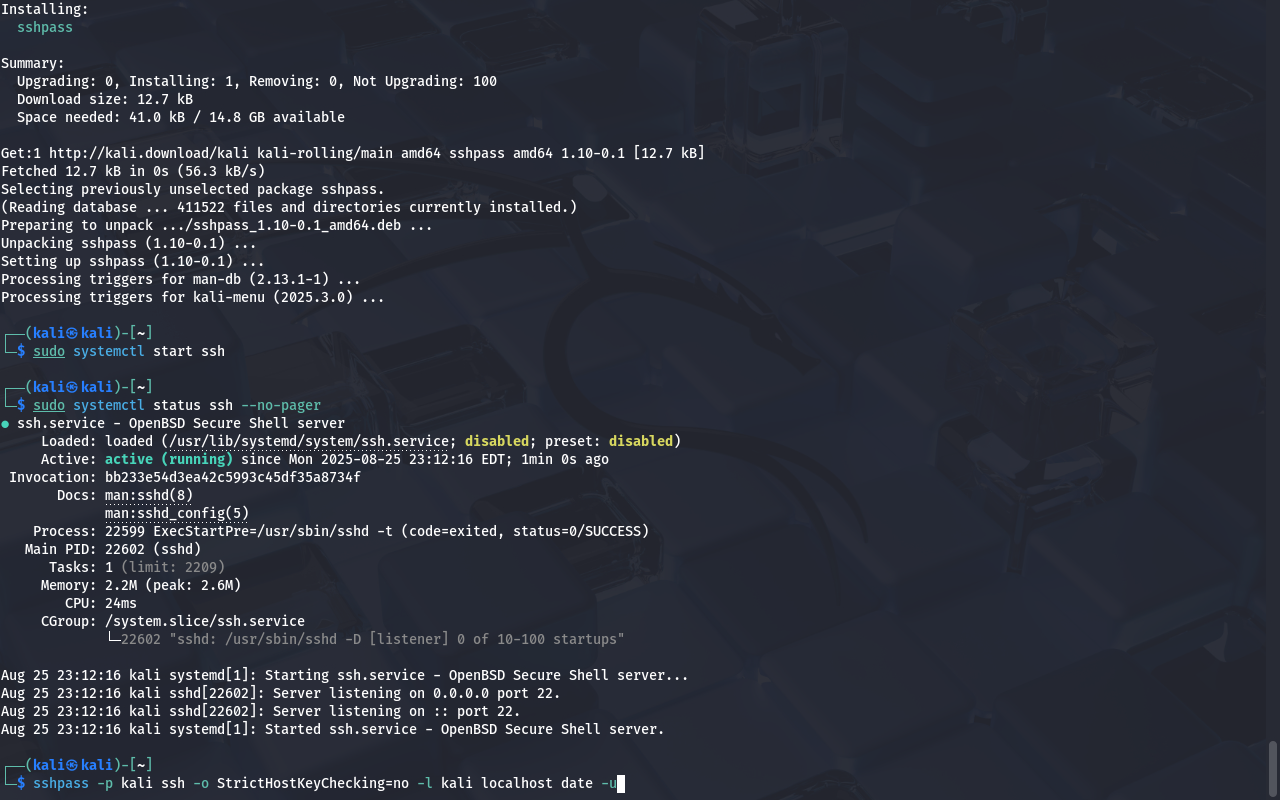Click the '--no-pager' flag in status command
1280x800 pixels.
(x=281, y=405)
